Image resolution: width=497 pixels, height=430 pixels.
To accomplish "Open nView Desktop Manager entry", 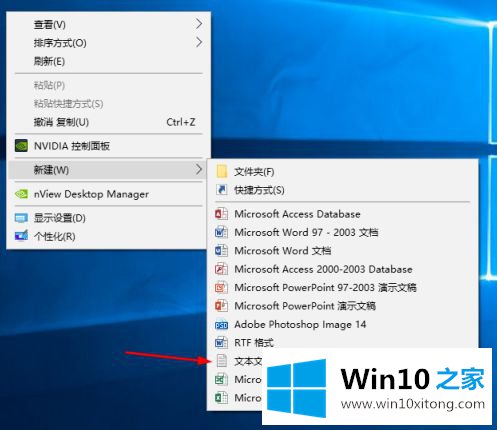I will tap(108, 194).
